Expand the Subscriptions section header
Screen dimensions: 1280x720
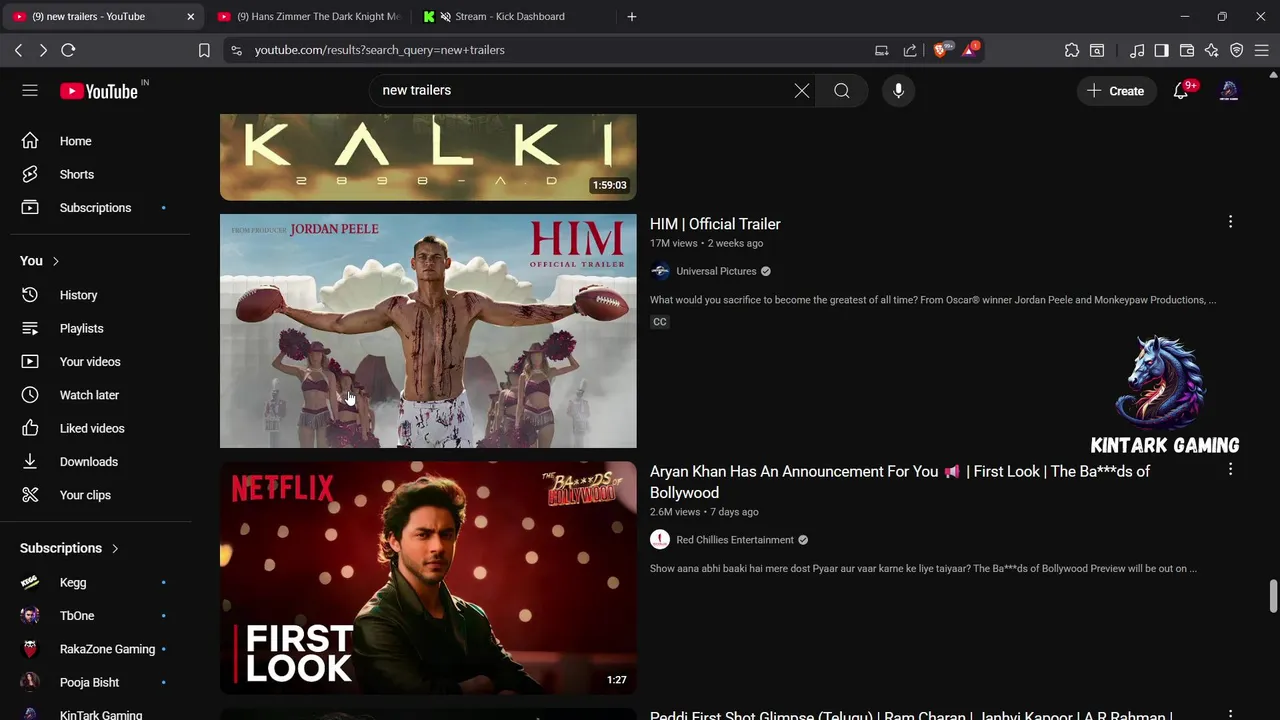69,548
